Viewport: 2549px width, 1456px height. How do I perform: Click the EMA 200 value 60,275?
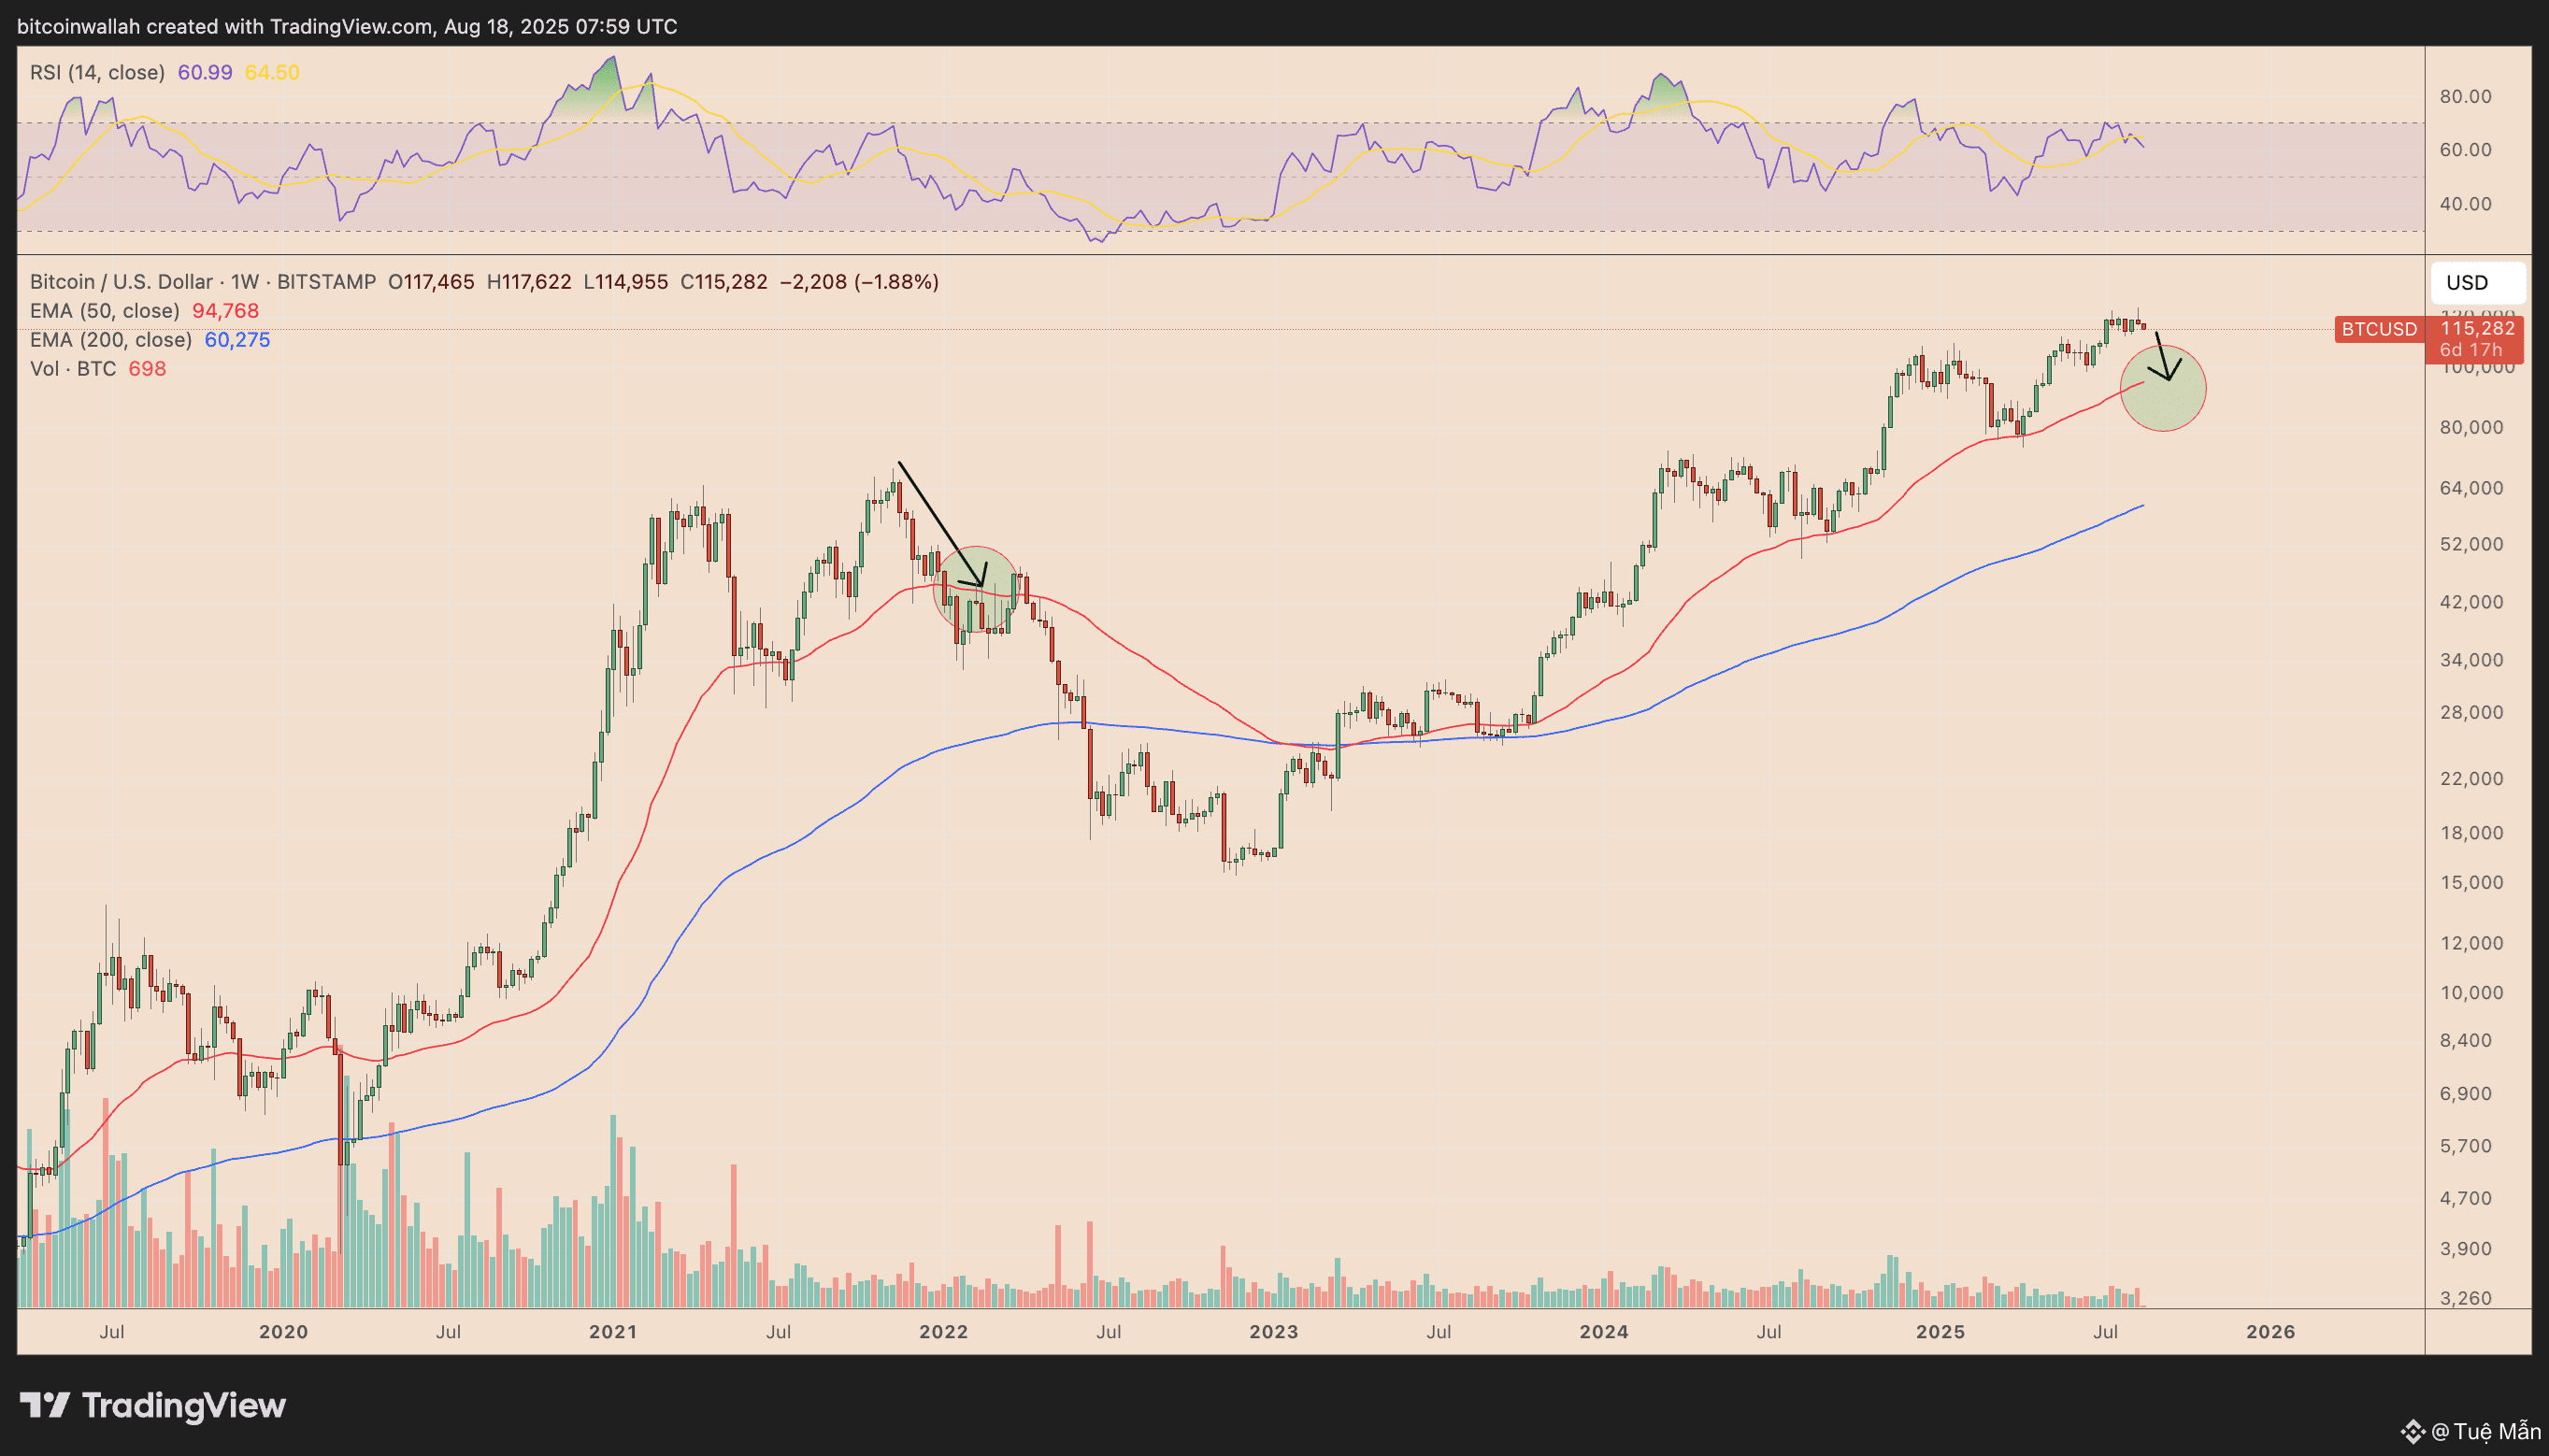[x=237, y=340]
